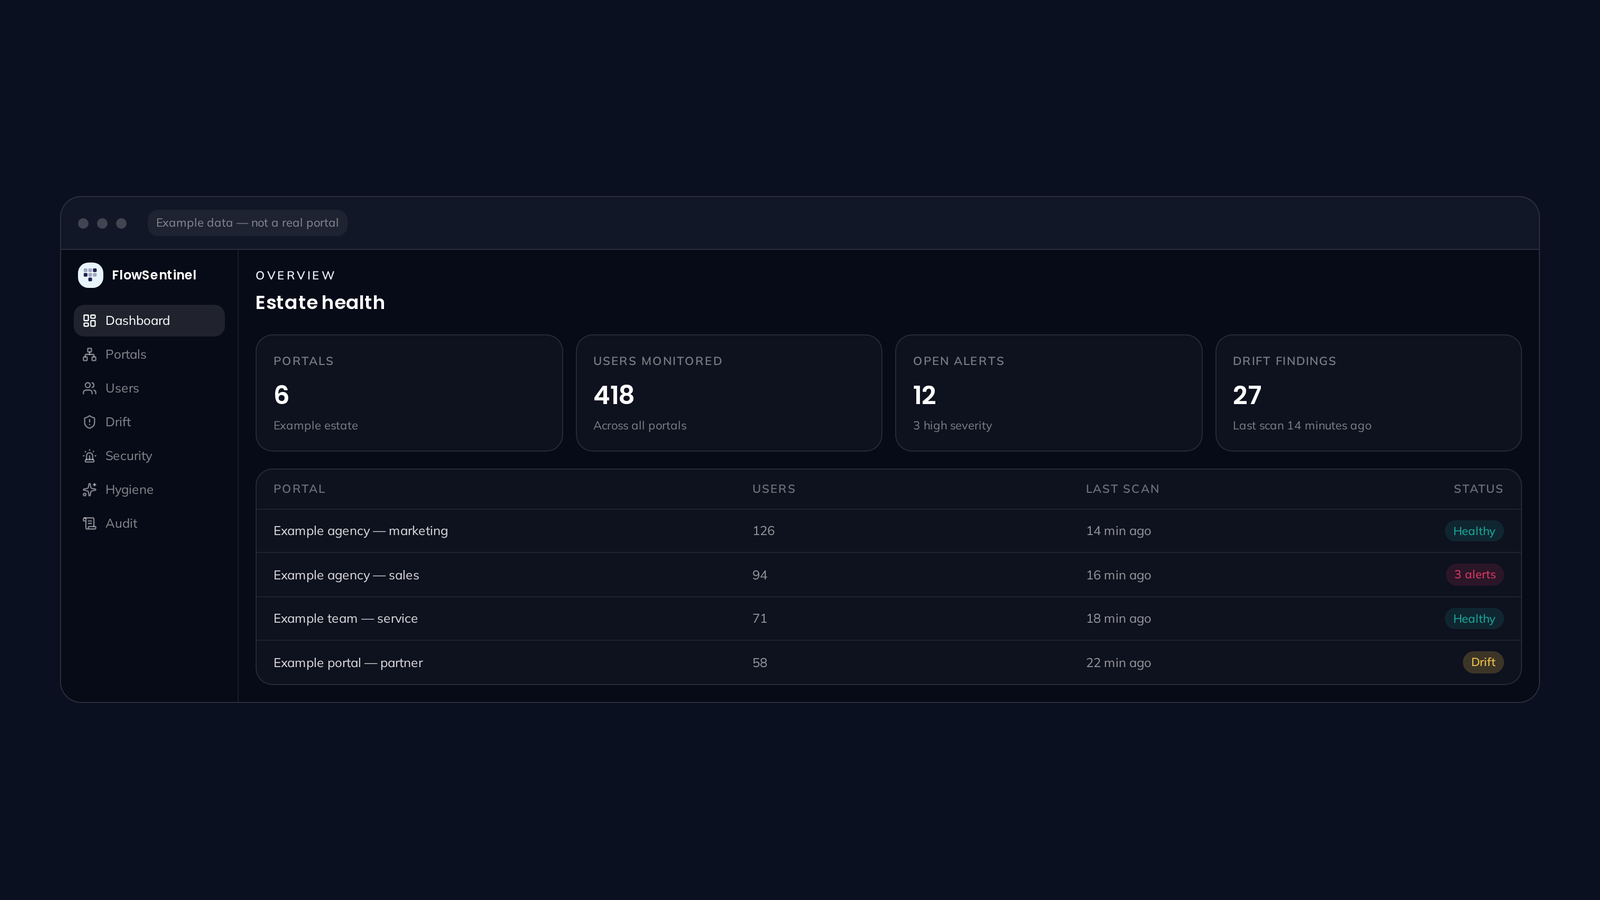The width and height of the screenshot is (1600, 900).
Task: Click the 'Estate health' heading
Action: click(x=320, y=303)
